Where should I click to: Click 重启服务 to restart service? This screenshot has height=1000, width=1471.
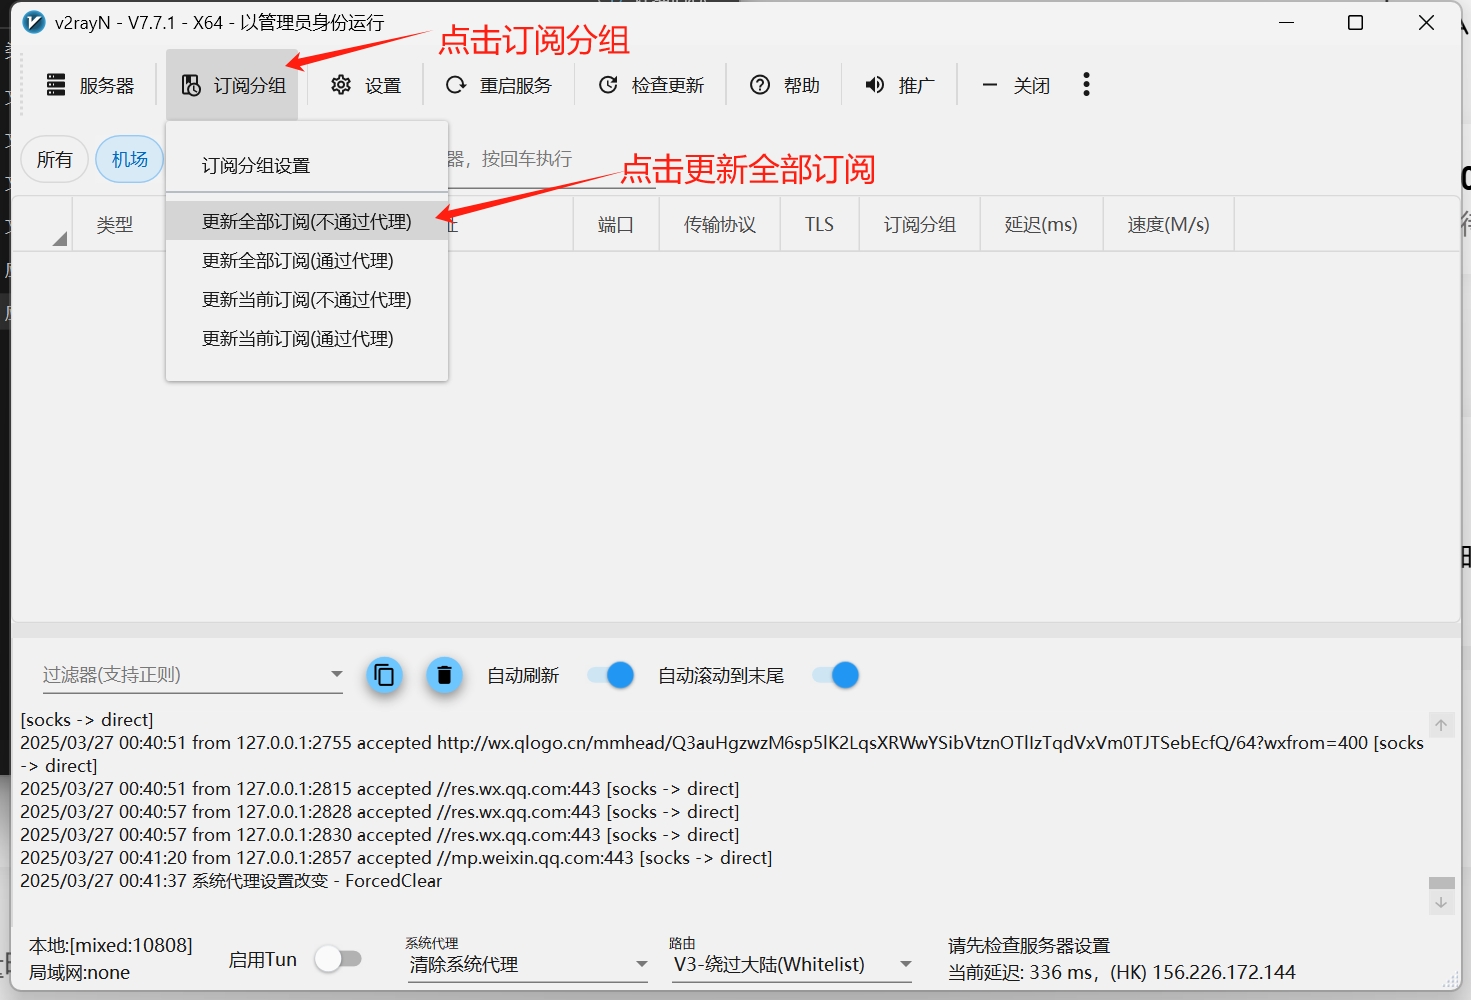tap(499, 85)
